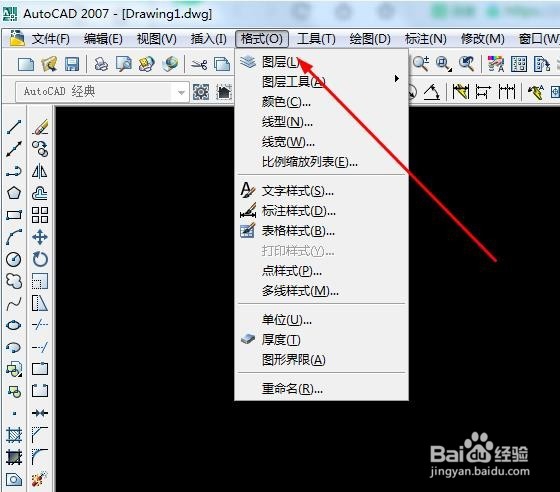Select the Trim tool

(40, 325)
